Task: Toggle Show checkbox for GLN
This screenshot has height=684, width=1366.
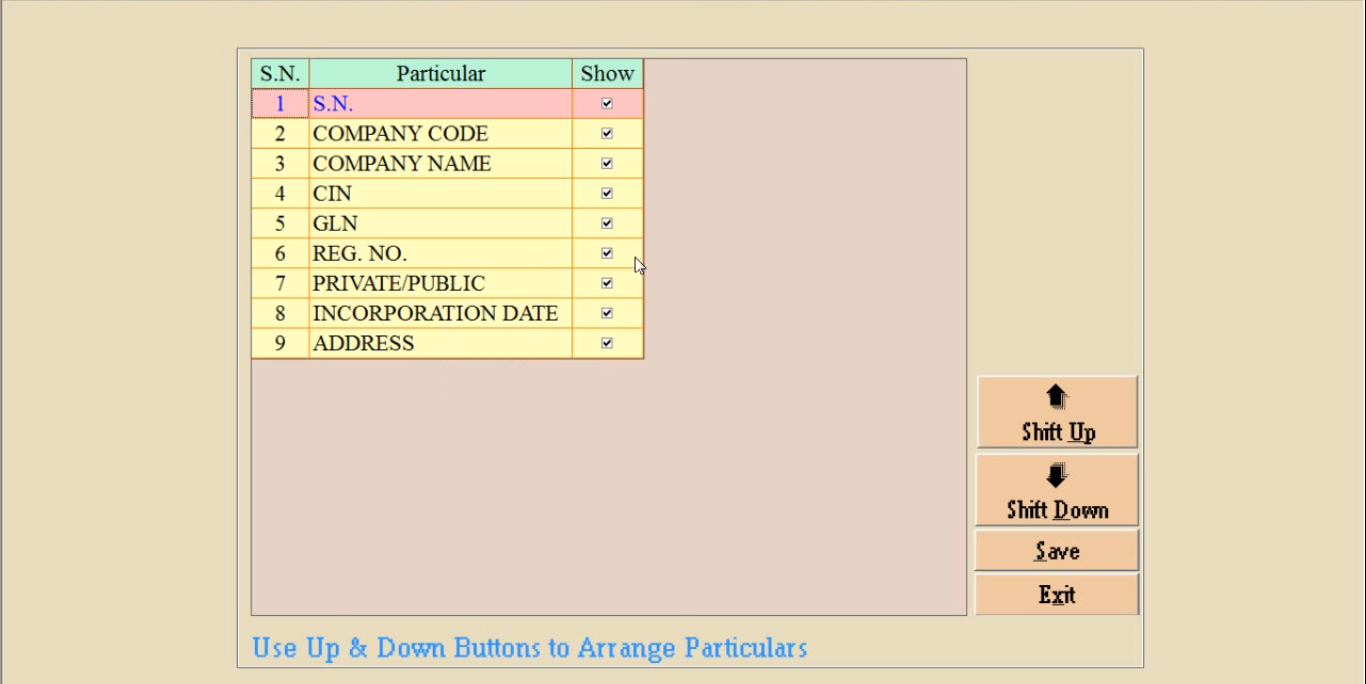Action: pyautogui.click(x=607, y=223)
